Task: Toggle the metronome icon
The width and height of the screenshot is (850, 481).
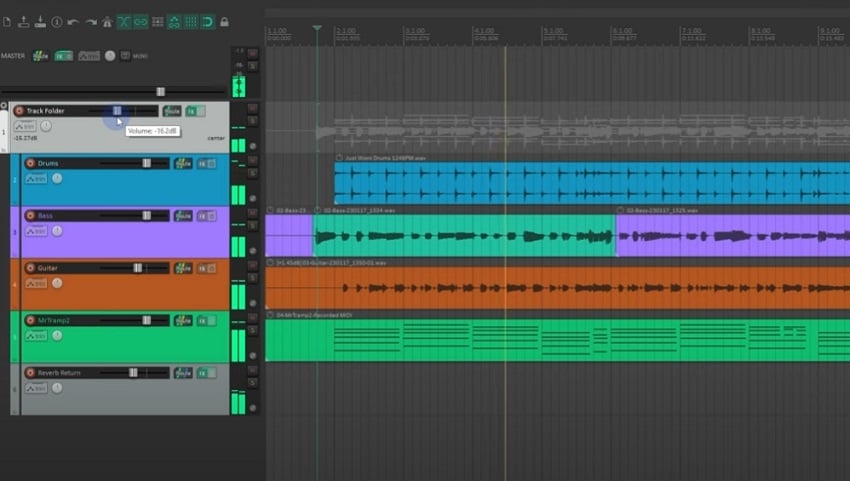Action: pos(107,22)
